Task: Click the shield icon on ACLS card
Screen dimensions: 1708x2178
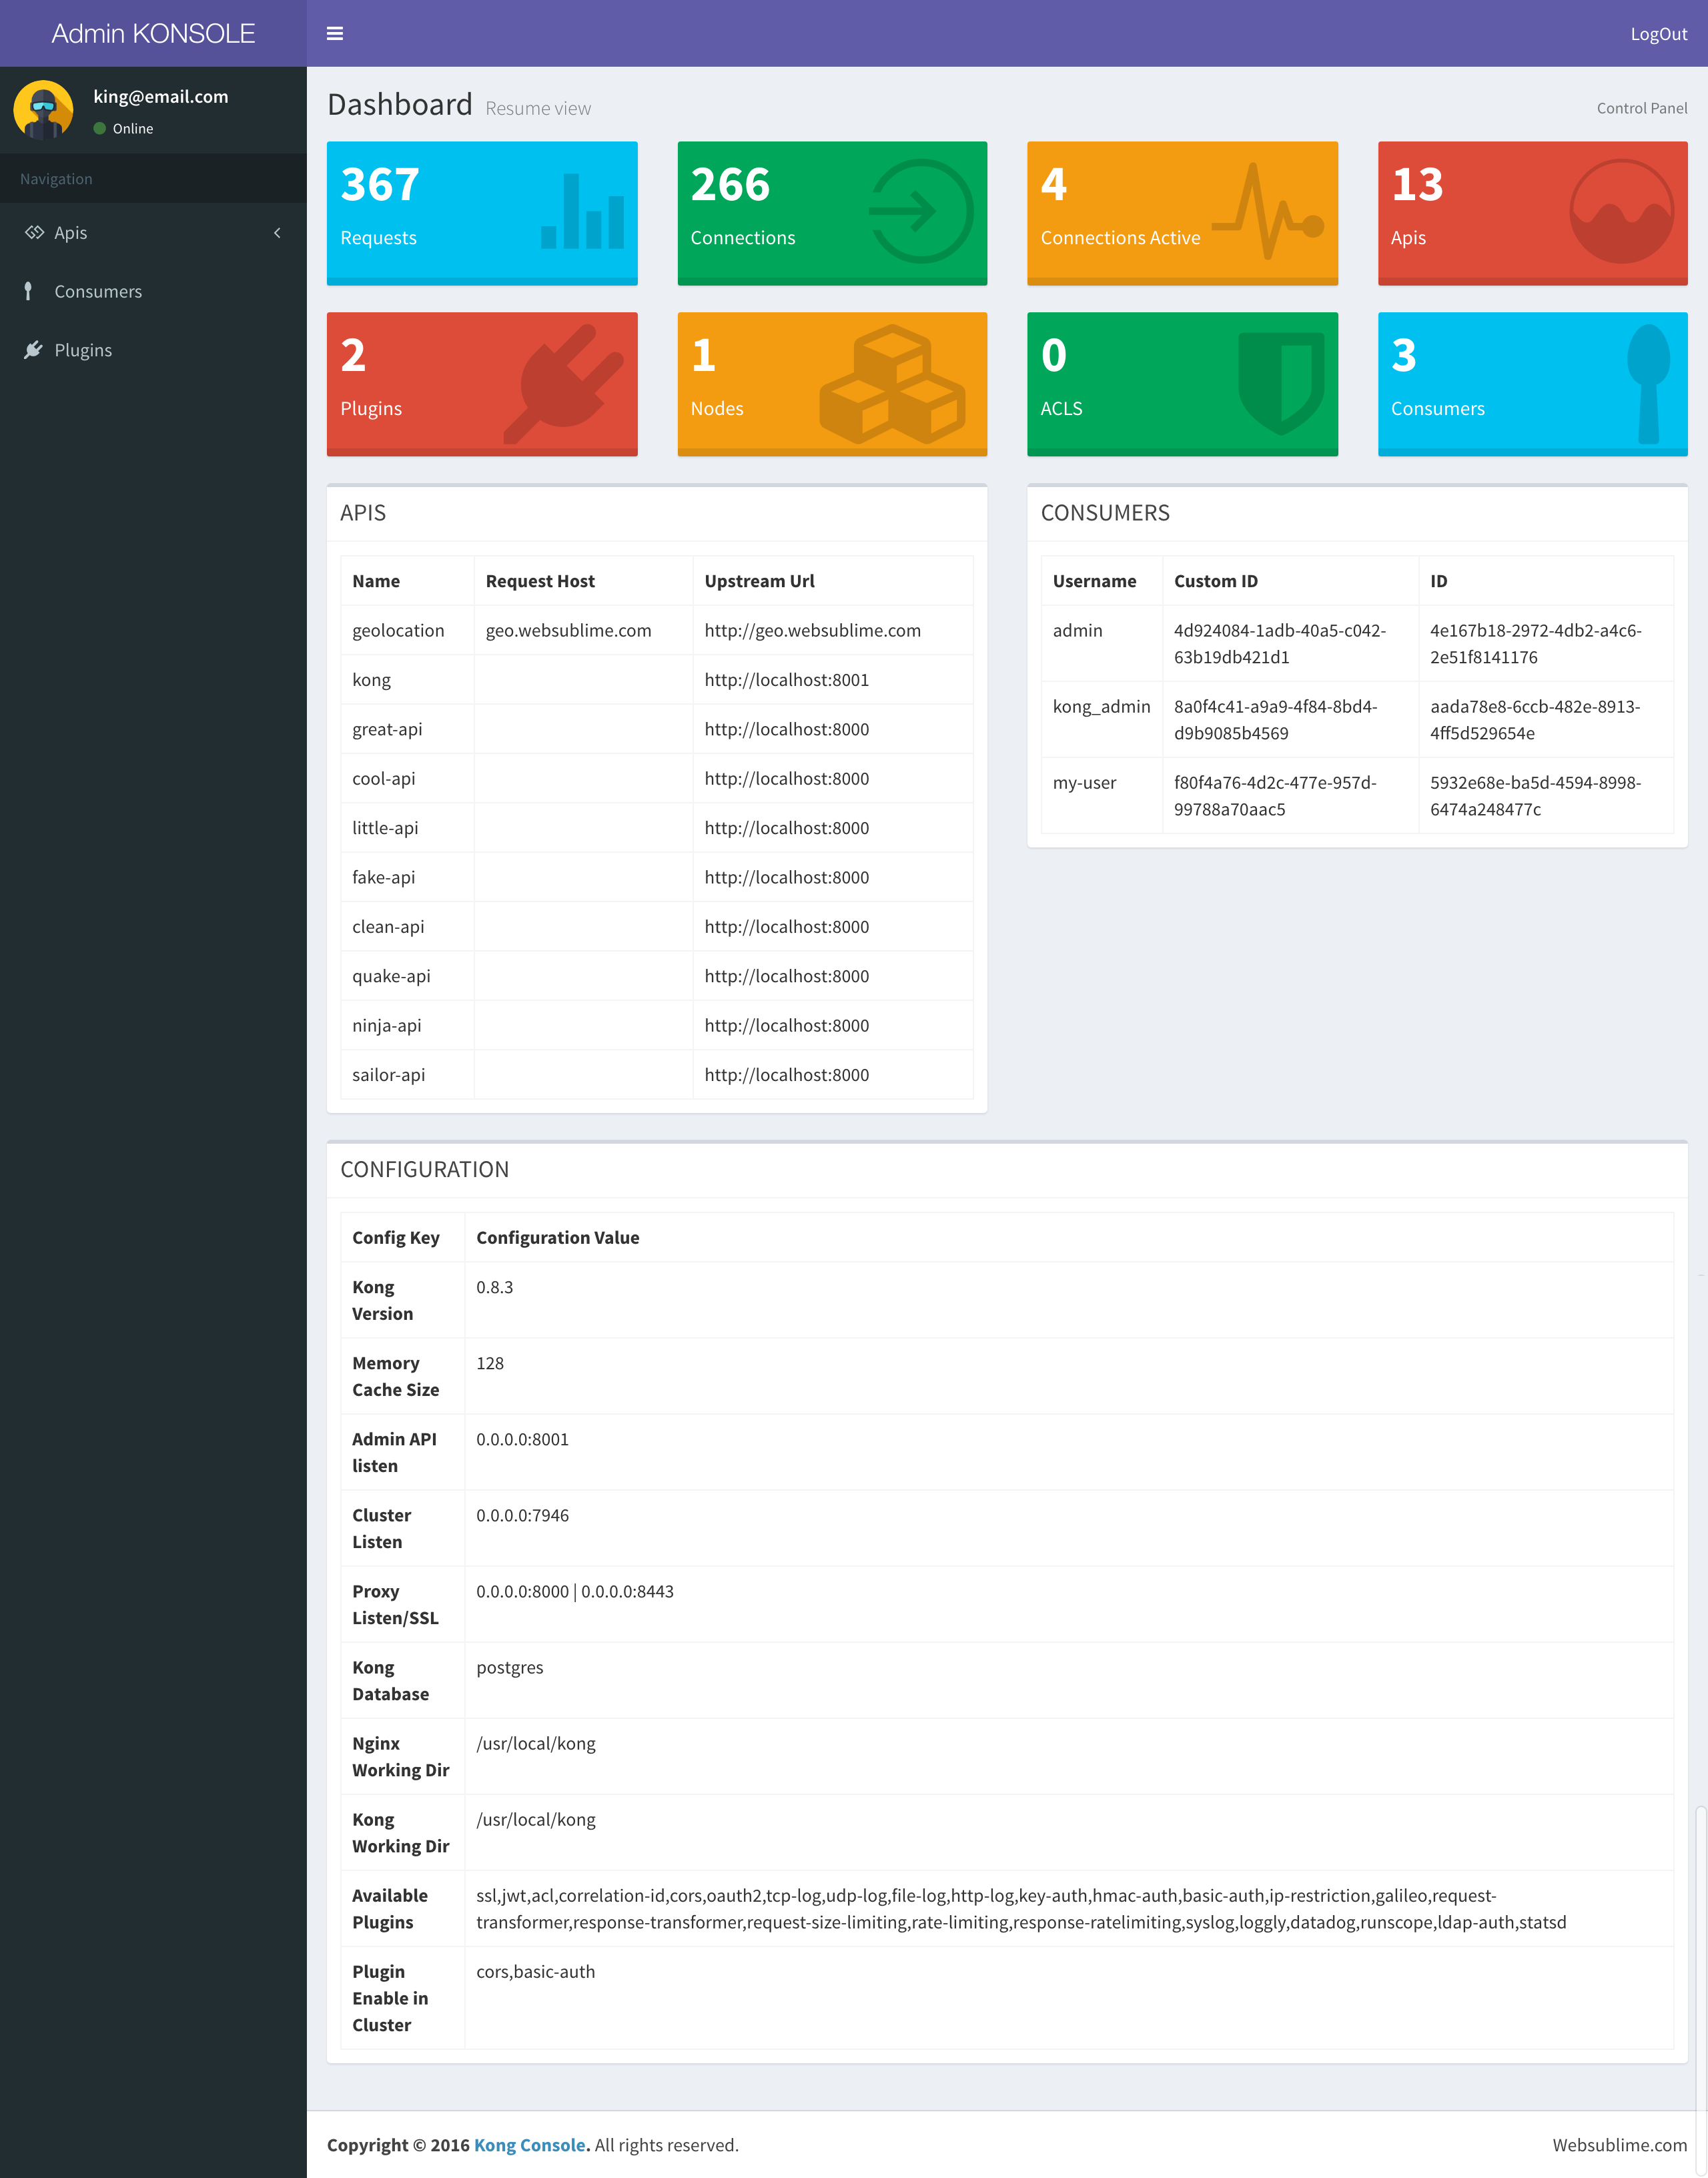Action: 1281,384
